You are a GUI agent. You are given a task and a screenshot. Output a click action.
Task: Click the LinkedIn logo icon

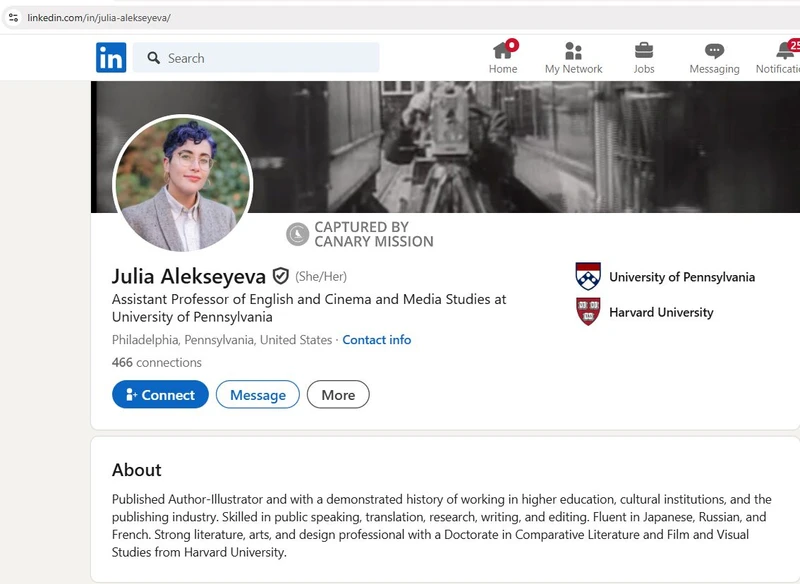click(111, 58)
